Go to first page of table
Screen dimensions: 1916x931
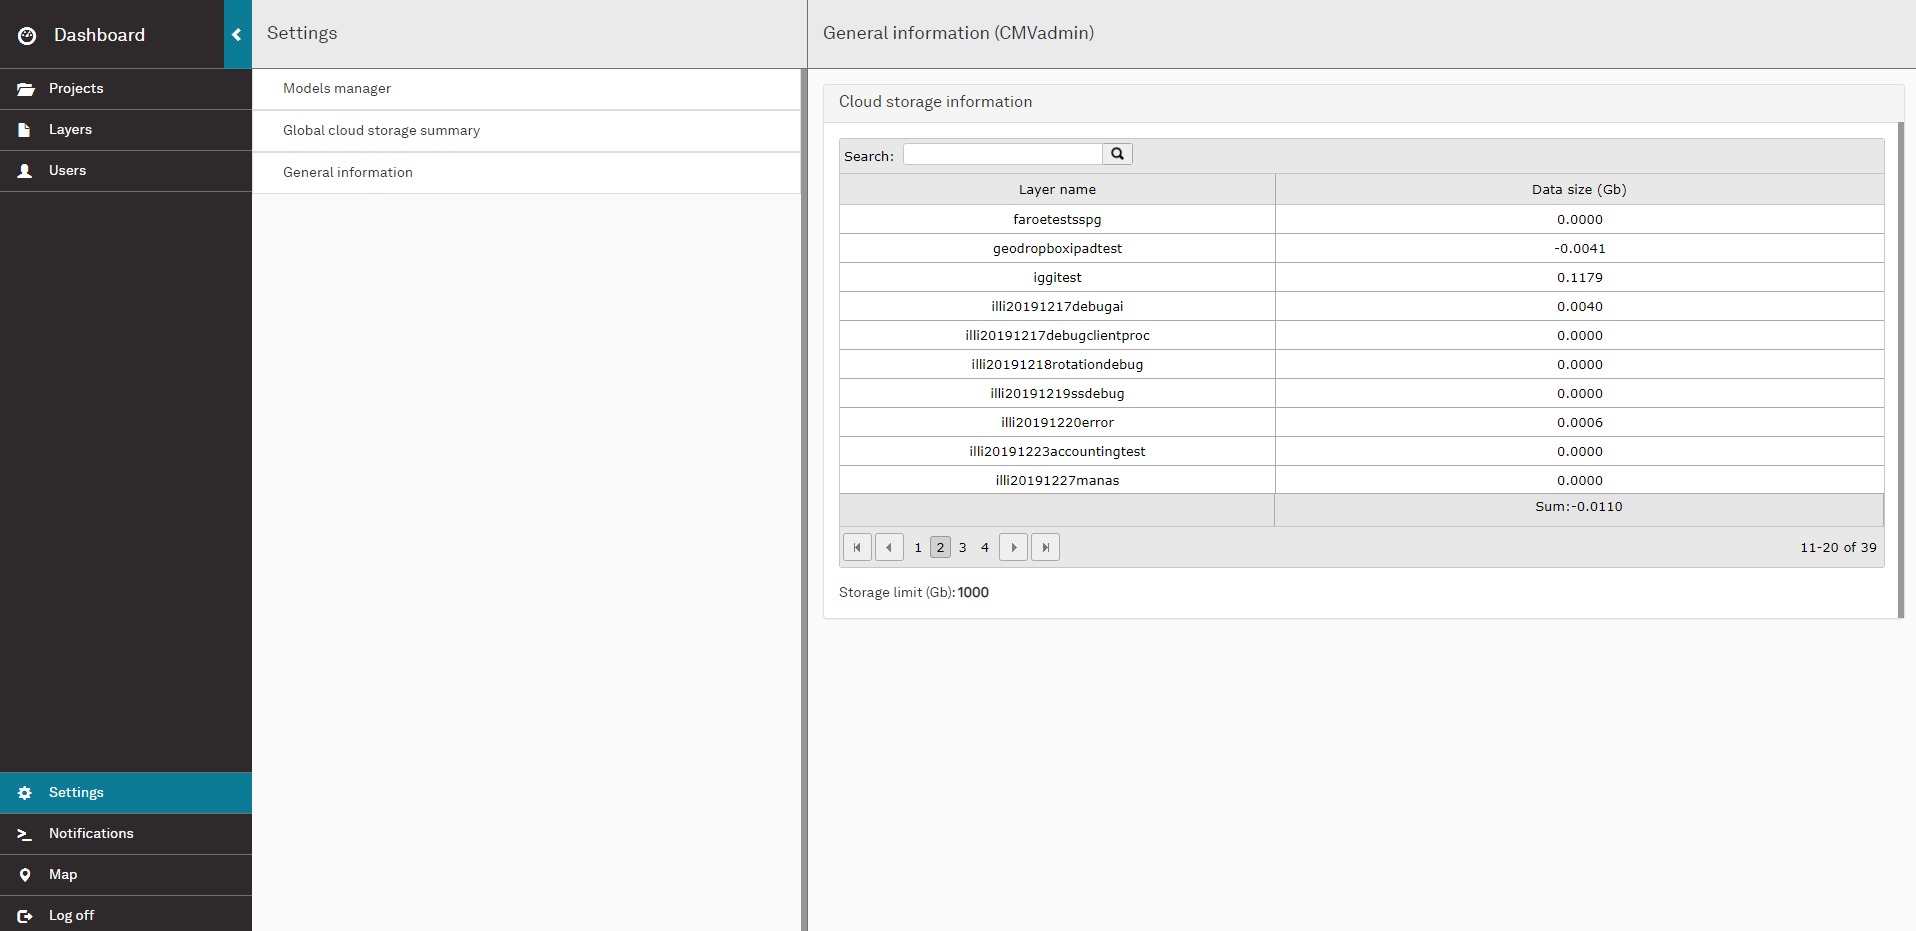[x=857, y=547]
